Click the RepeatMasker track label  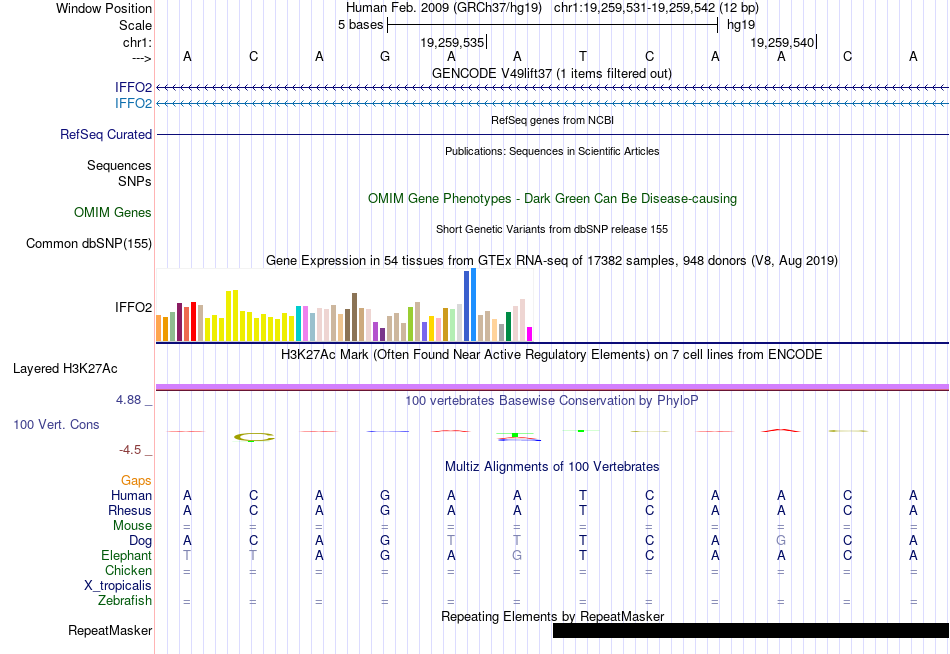point(110,630)
